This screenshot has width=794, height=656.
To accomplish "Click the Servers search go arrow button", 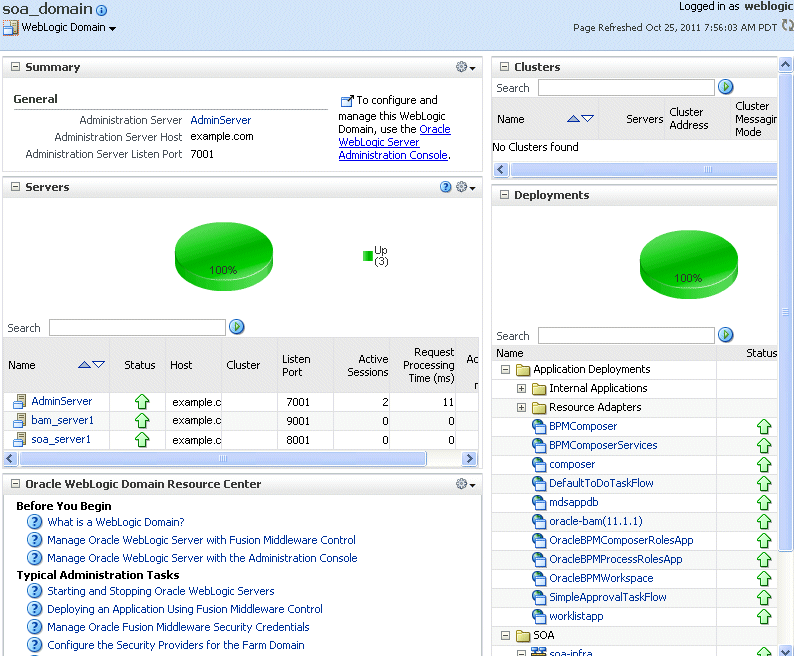I will pyautogui.click(x=236, y=327).
